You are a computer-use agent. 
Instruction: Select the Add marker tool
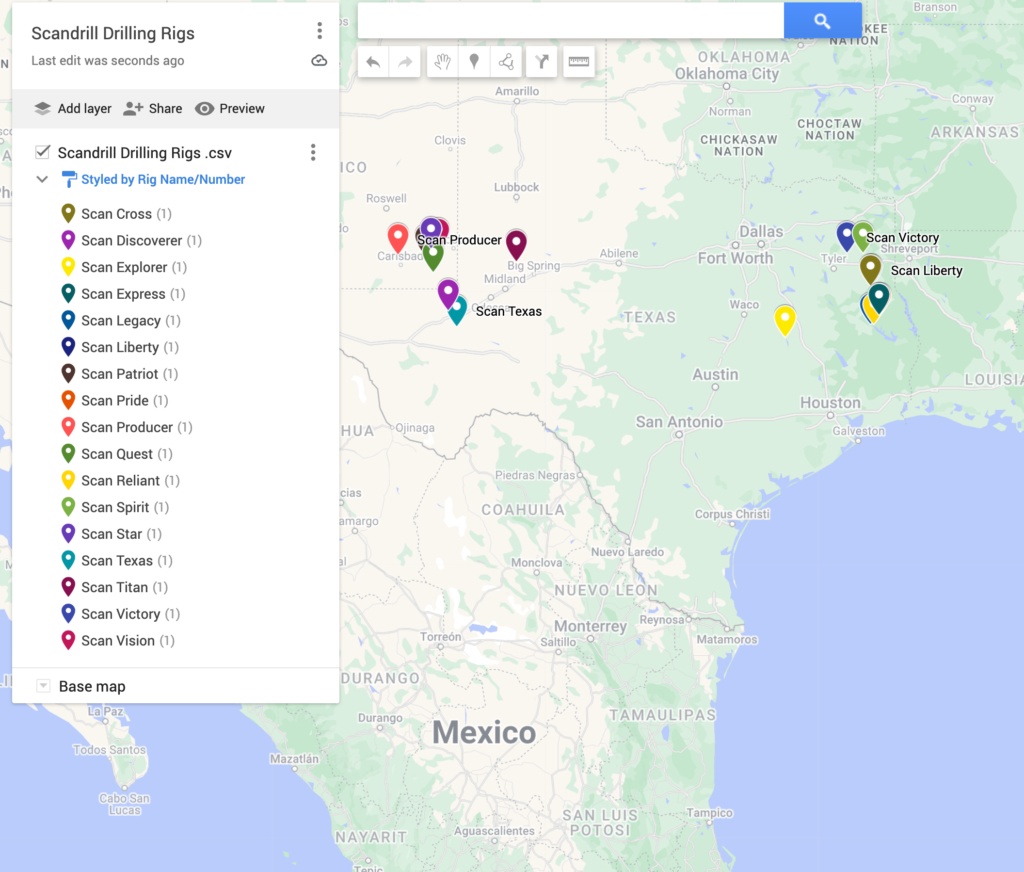pyautogui.click(x=475, y=62)
